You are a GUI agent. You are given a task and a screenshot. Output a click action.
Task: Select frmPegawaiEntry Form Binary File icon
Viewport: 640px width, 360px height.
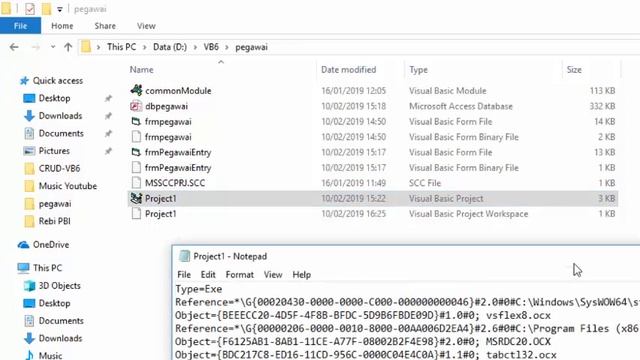pos(136,167)
